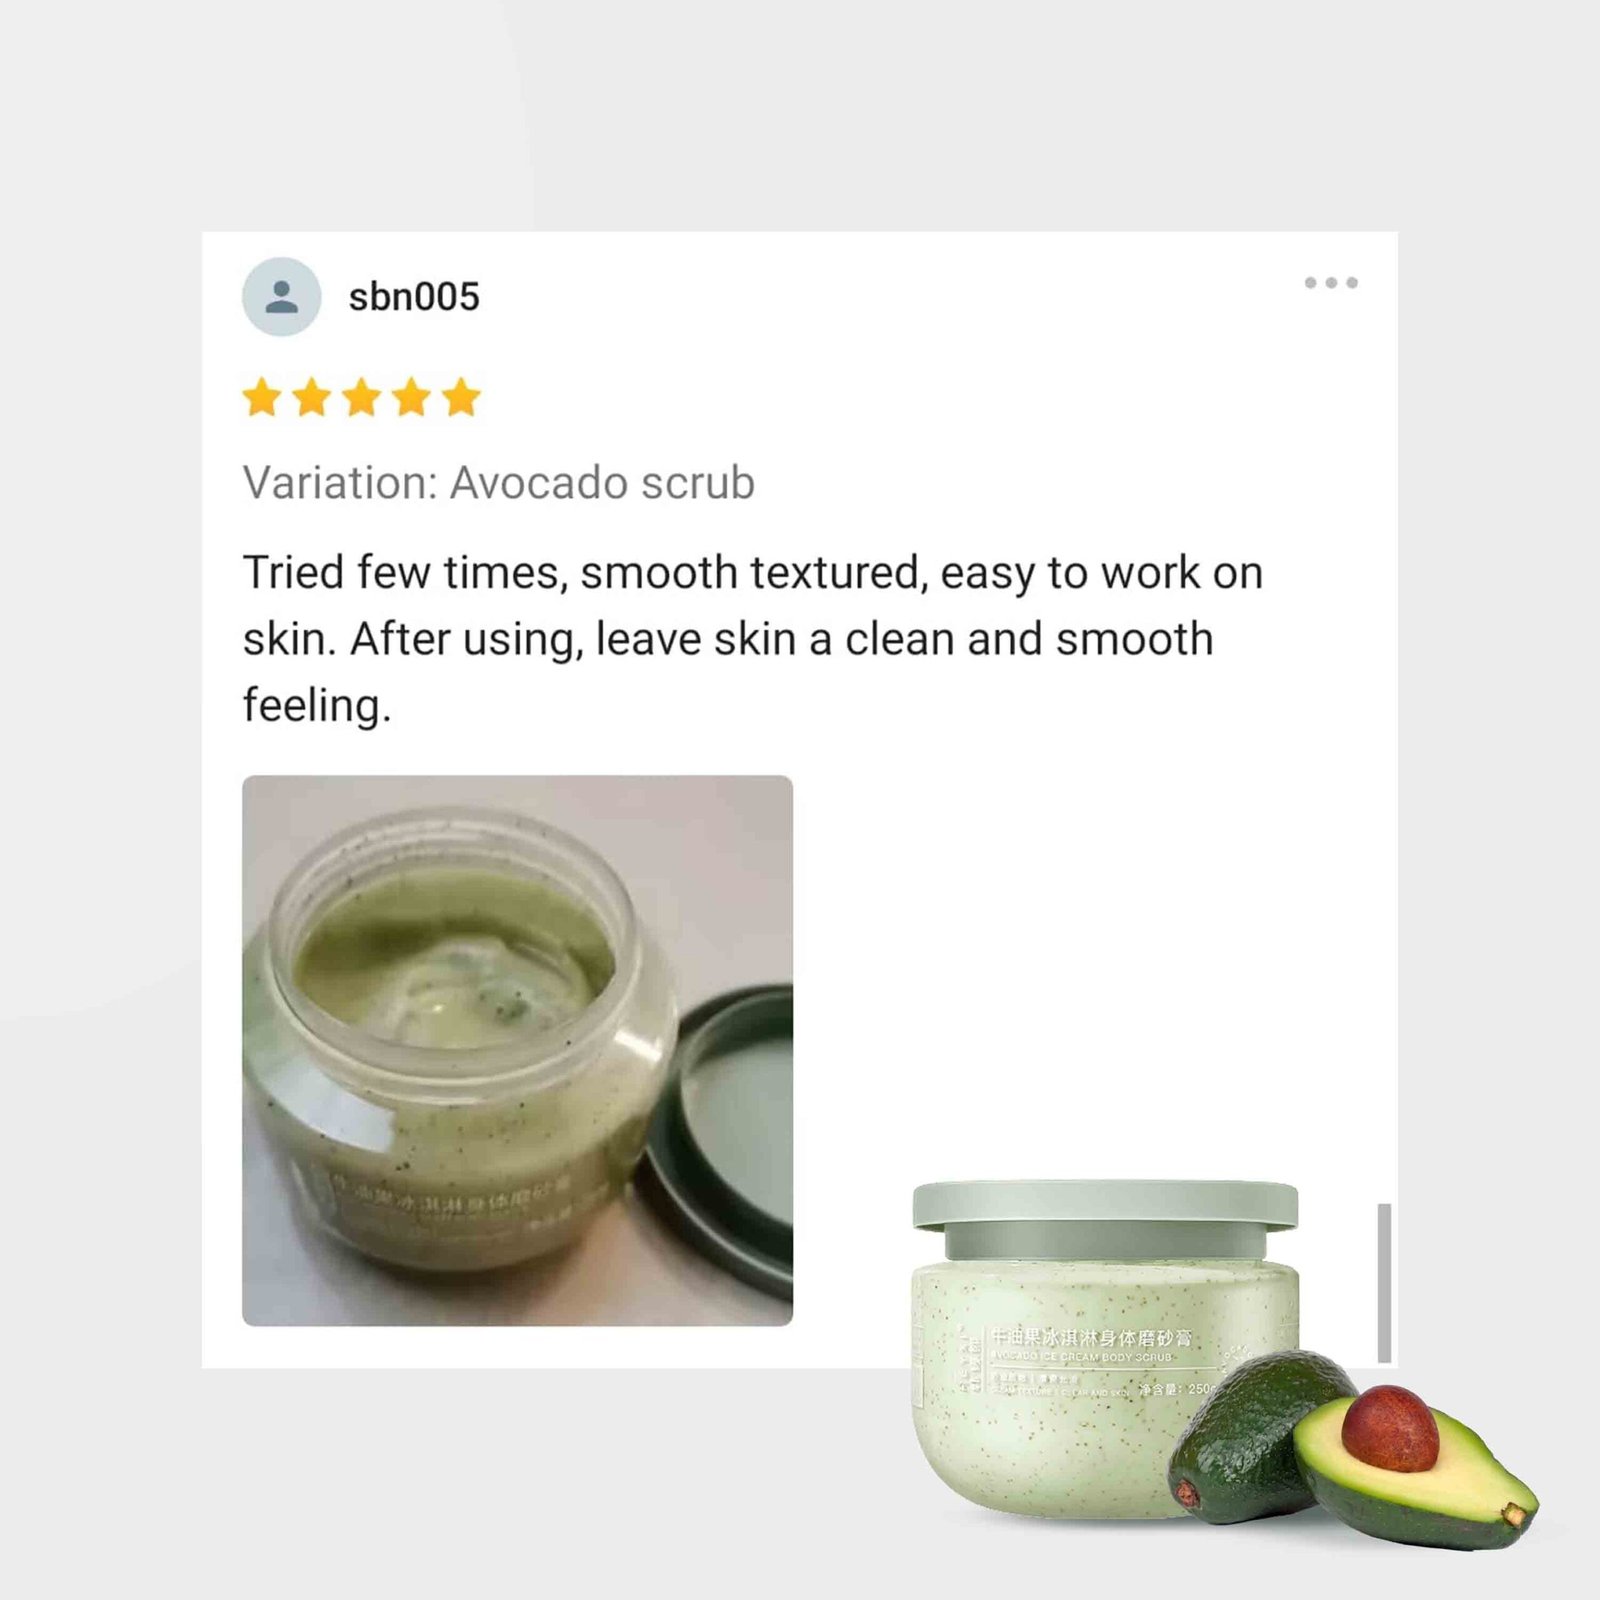Select the second rating star

[x=312, y=398]
